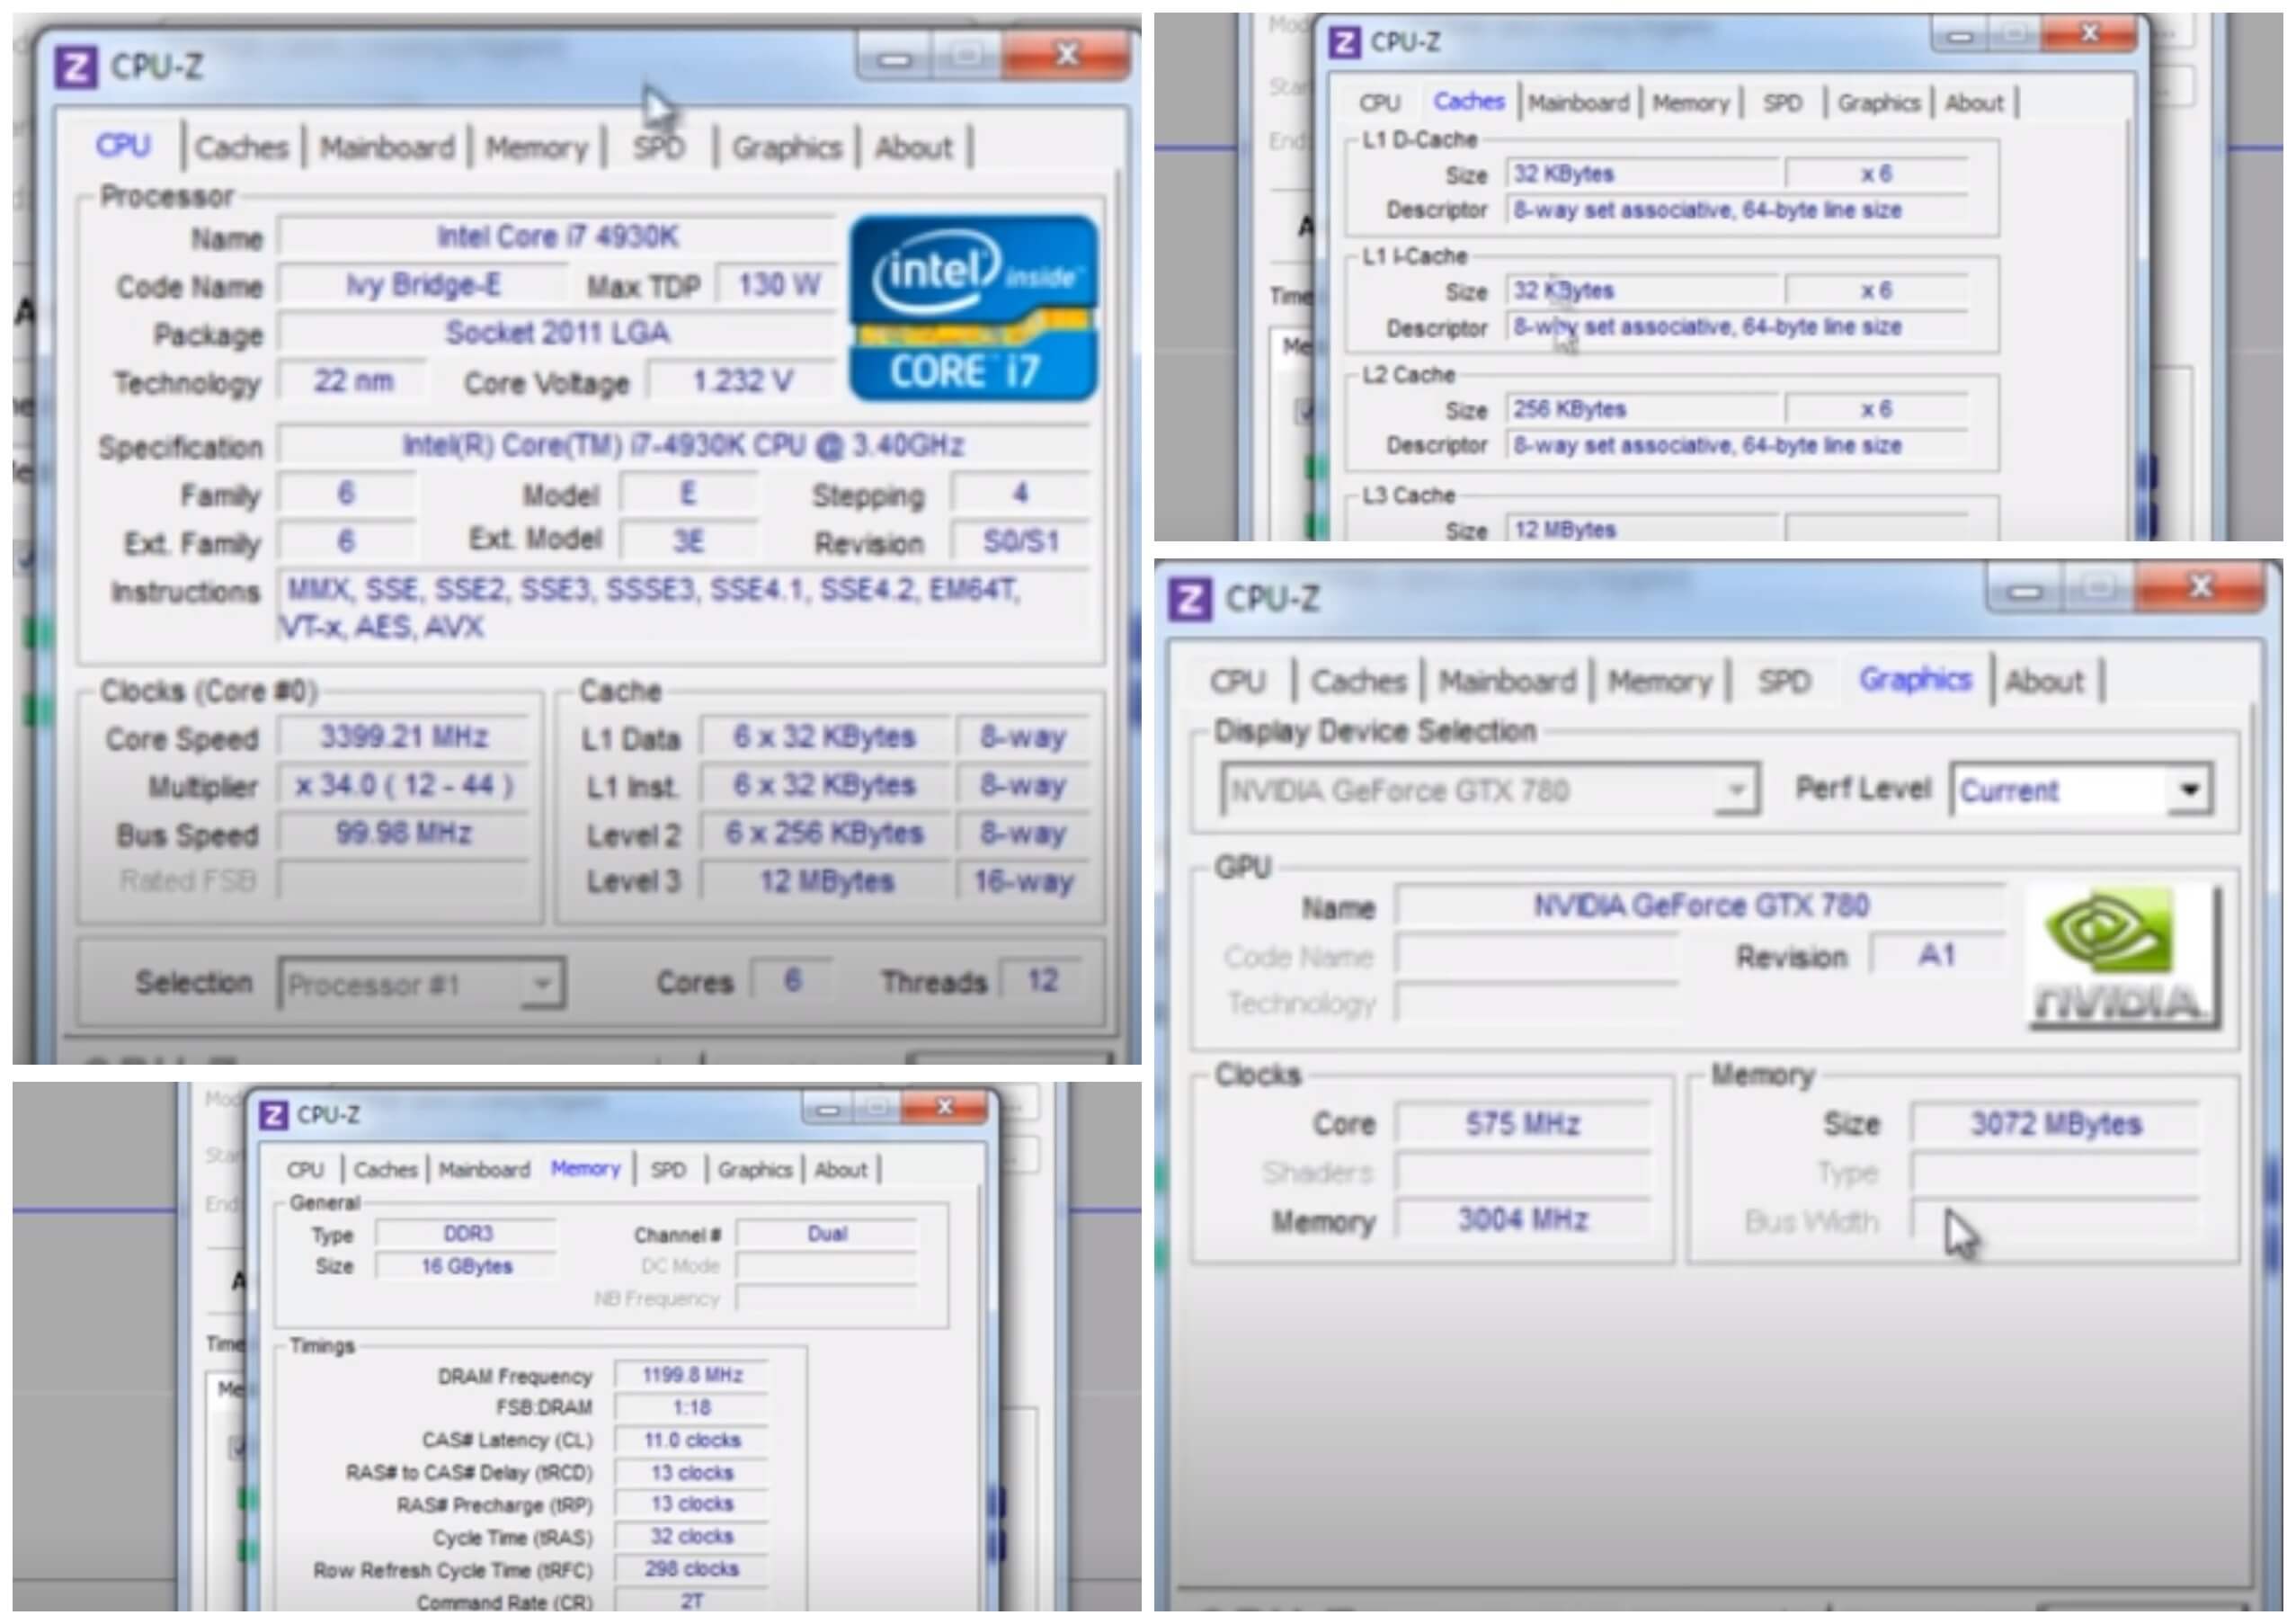Click the Package value 'Socket 2011 LGA'
Screen dimensions: 2296x1624
(557, 333)
